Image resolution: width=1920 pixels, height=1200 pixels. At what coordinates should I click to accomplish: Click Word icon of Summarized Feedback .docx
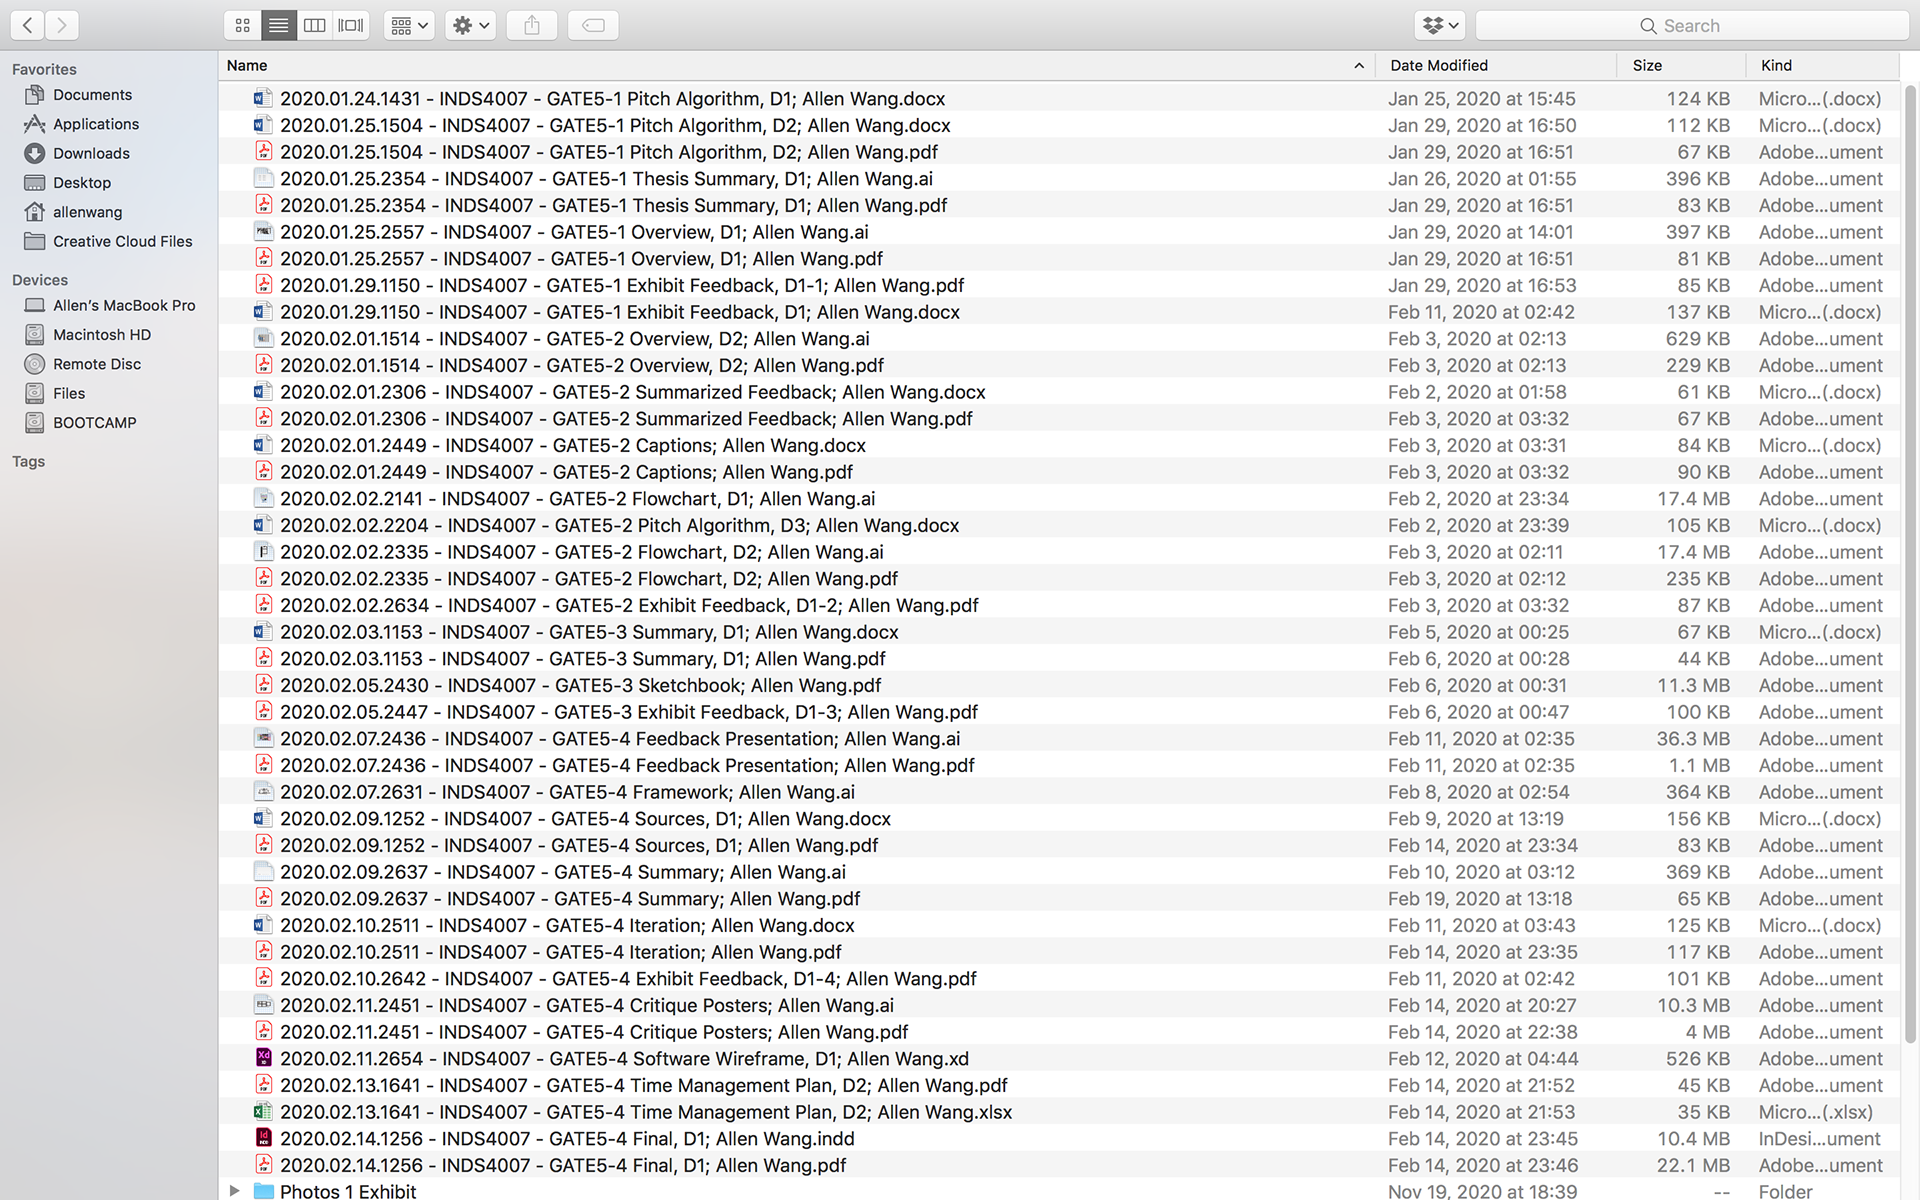[263, 391]
